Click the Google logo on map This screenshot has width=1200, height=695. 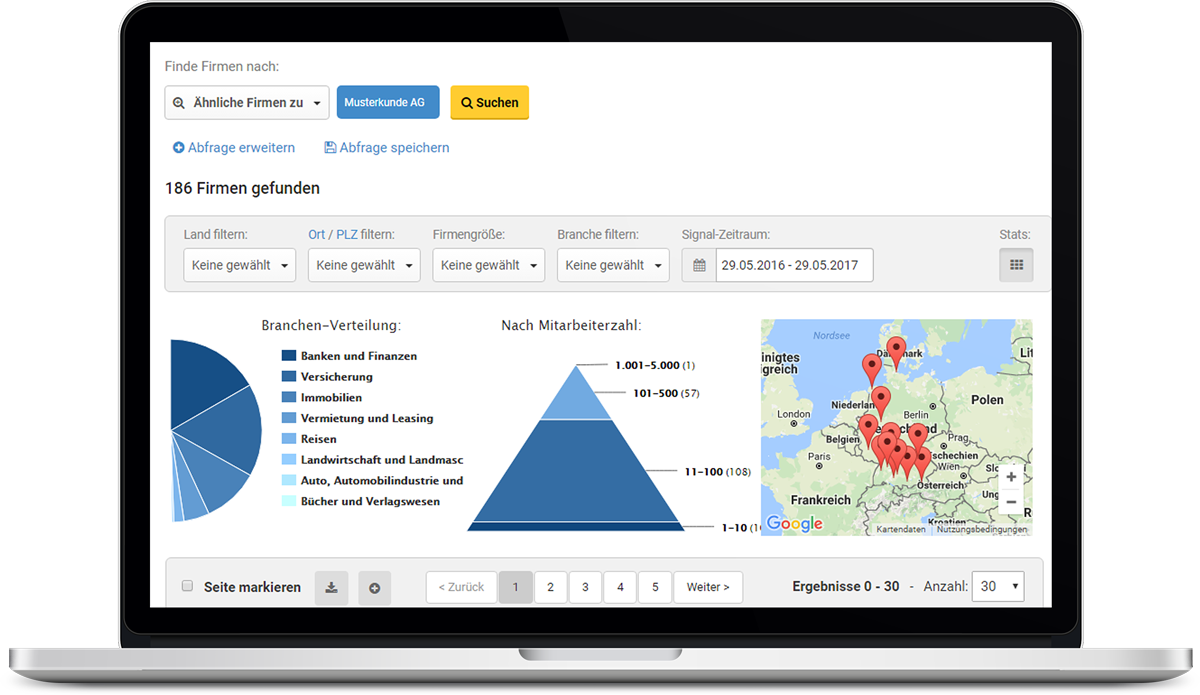click(x=794, y=524)
